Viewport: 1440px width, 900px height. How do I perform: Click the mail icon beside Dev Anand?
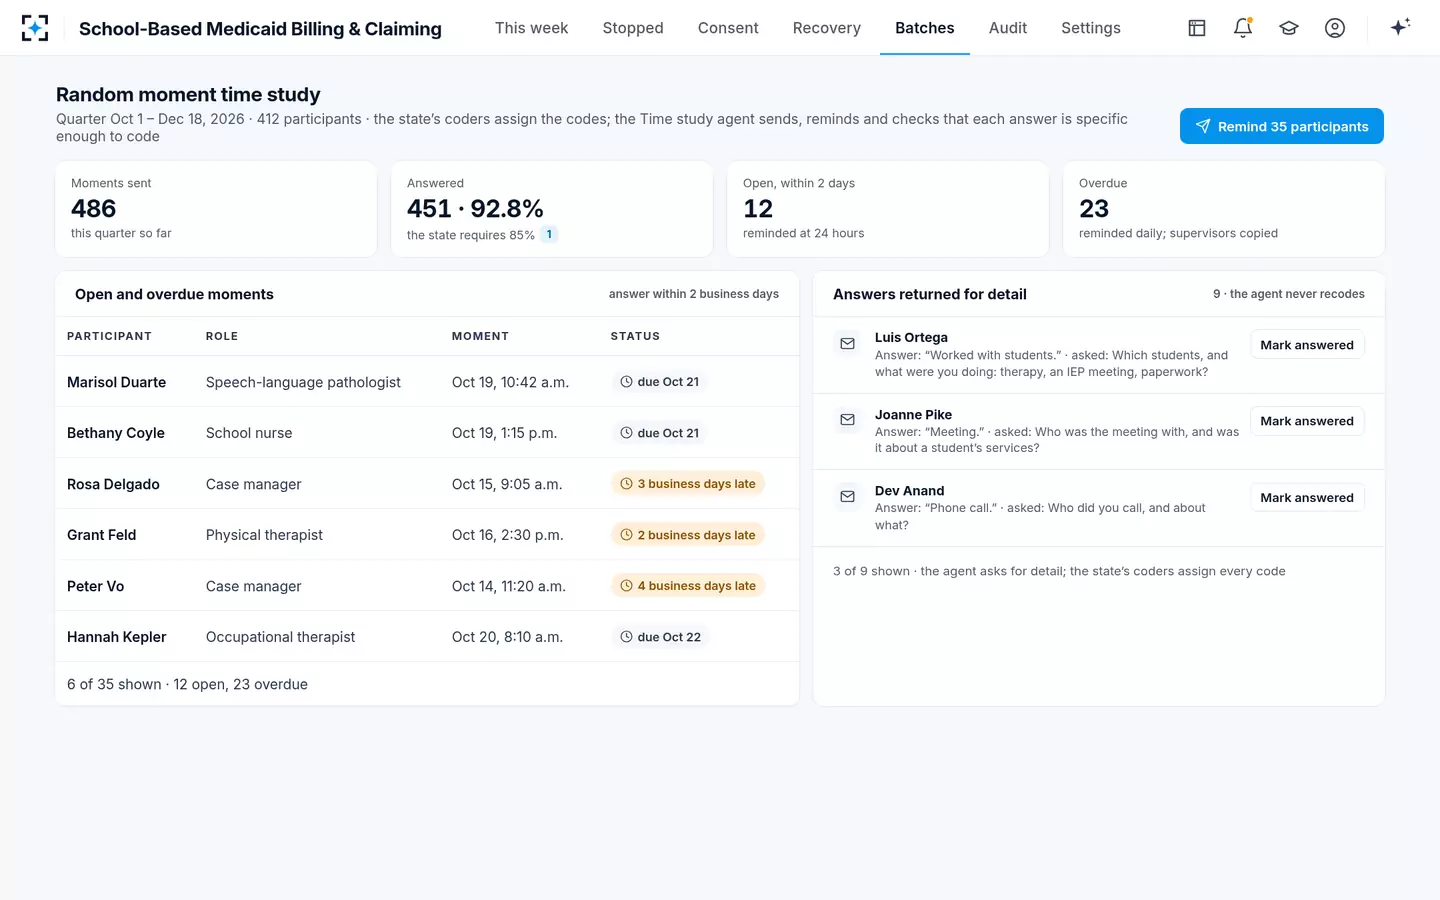click(x=847, y=497)
